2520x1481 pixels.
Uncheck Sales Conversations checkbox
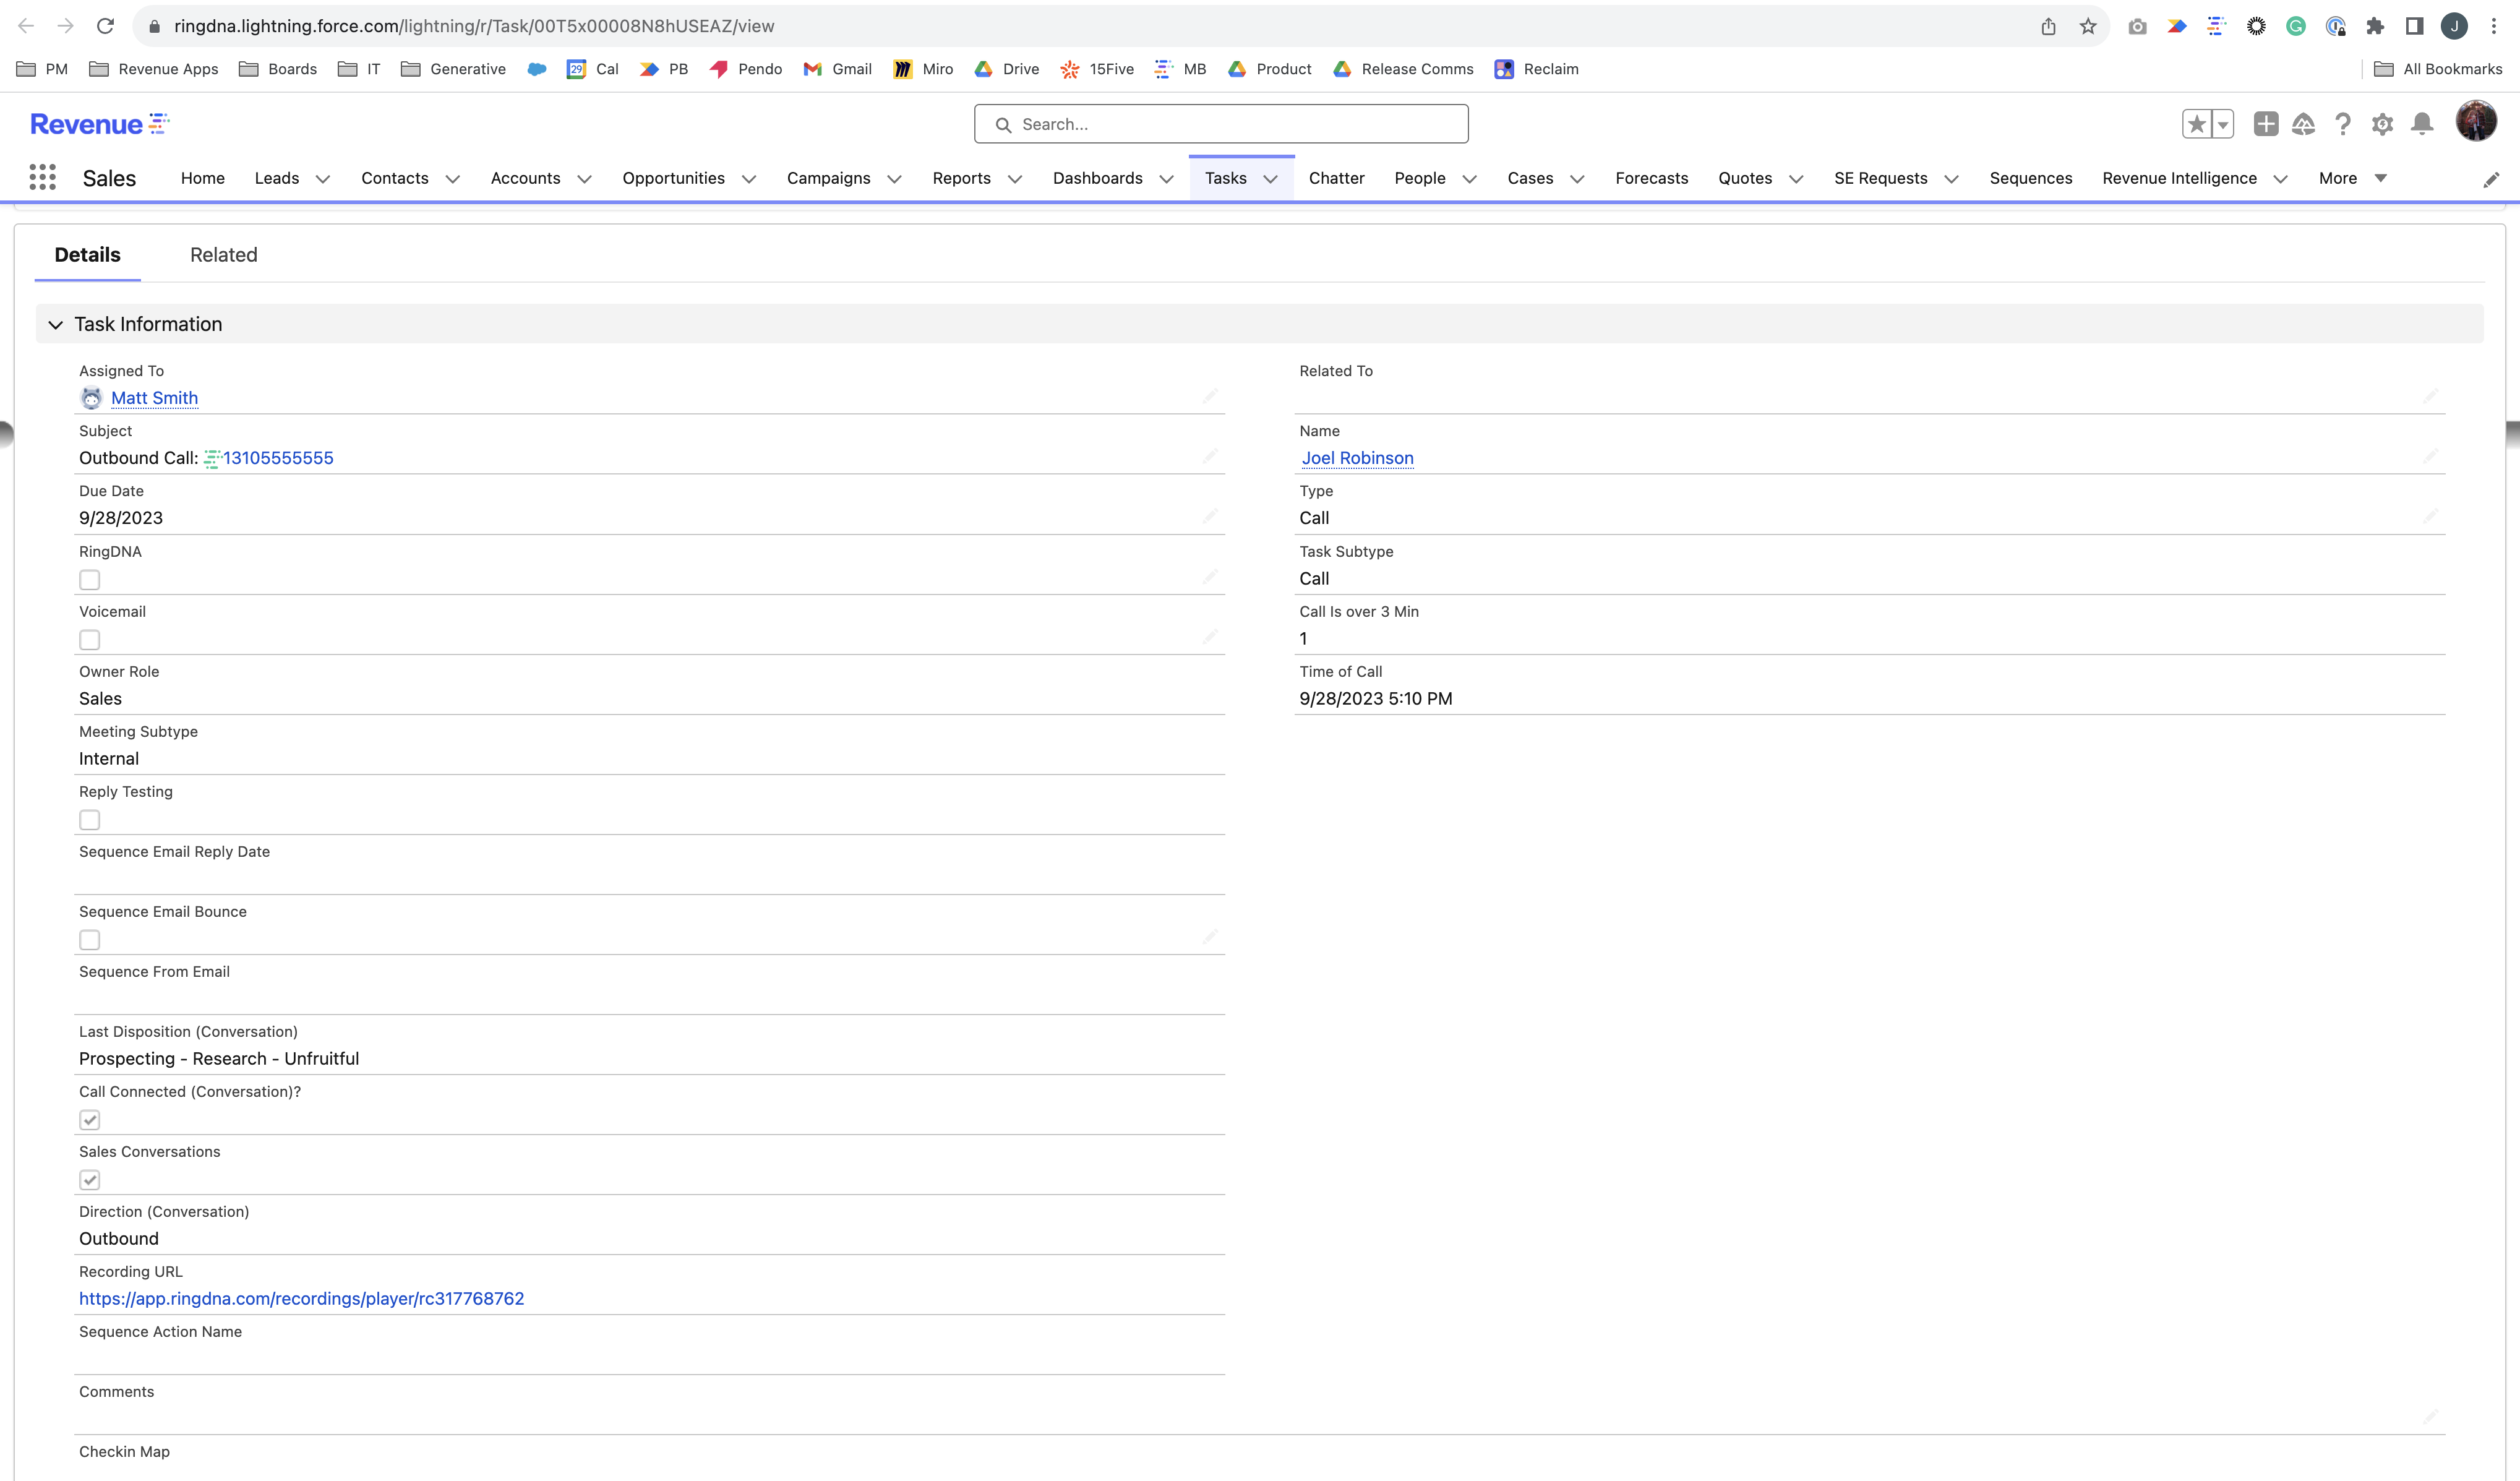(x=89, y=1180)
